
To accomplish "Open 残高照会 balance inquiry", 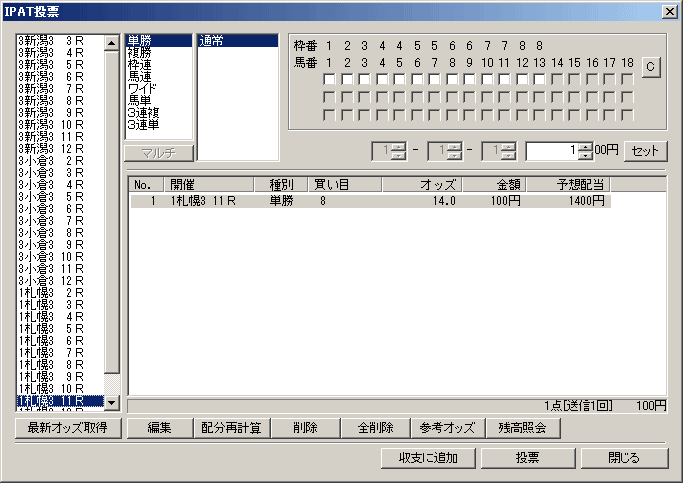I will tap(523, 428).
